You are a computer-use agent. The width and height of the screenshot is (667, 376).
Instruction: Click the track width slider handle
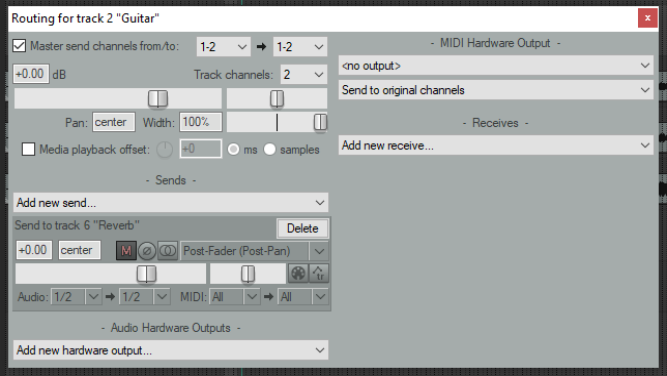click(320, 122)
